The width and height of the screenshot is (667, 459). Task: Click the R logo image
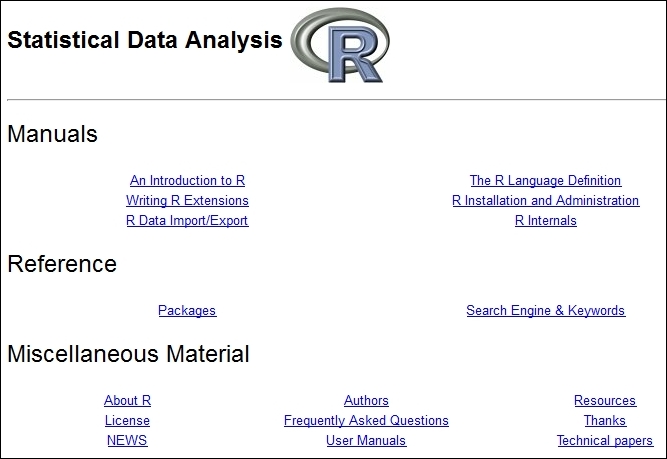click(x=340, y=46)
